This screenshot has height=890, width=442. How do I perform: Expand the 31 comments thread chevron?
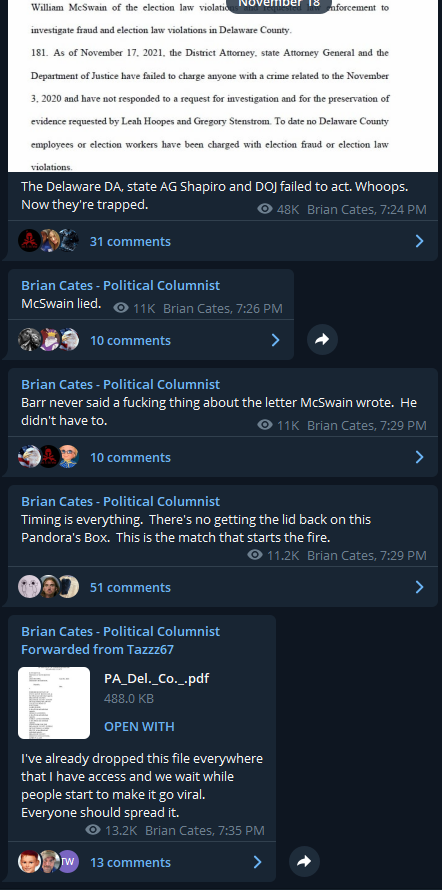419,241
